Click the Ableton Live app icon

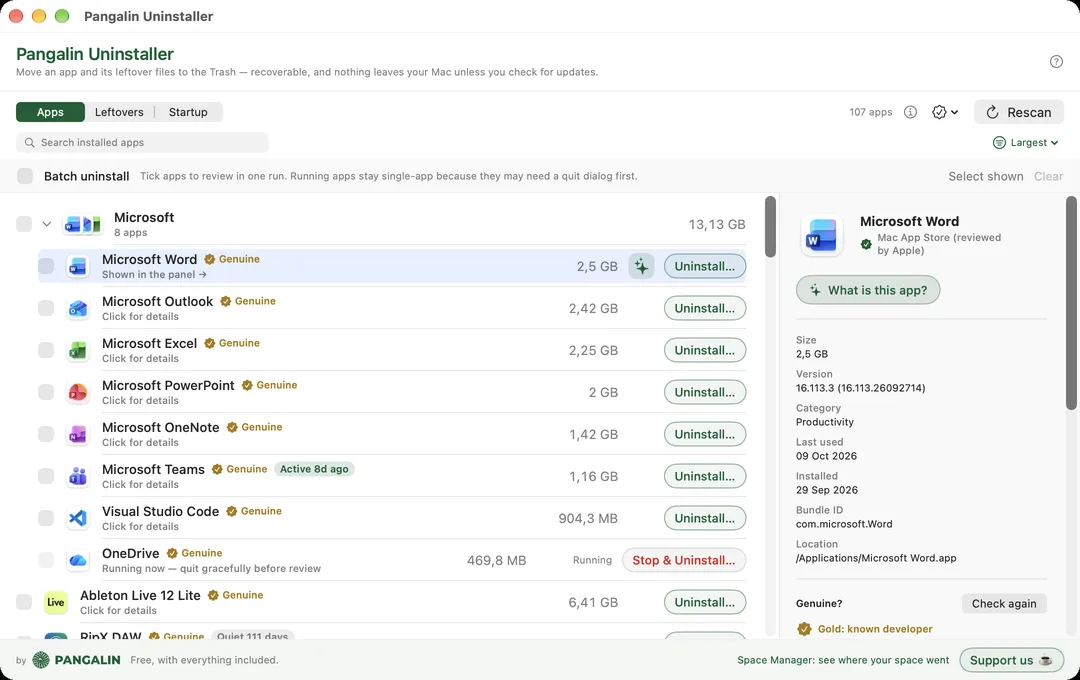[56, 602]
